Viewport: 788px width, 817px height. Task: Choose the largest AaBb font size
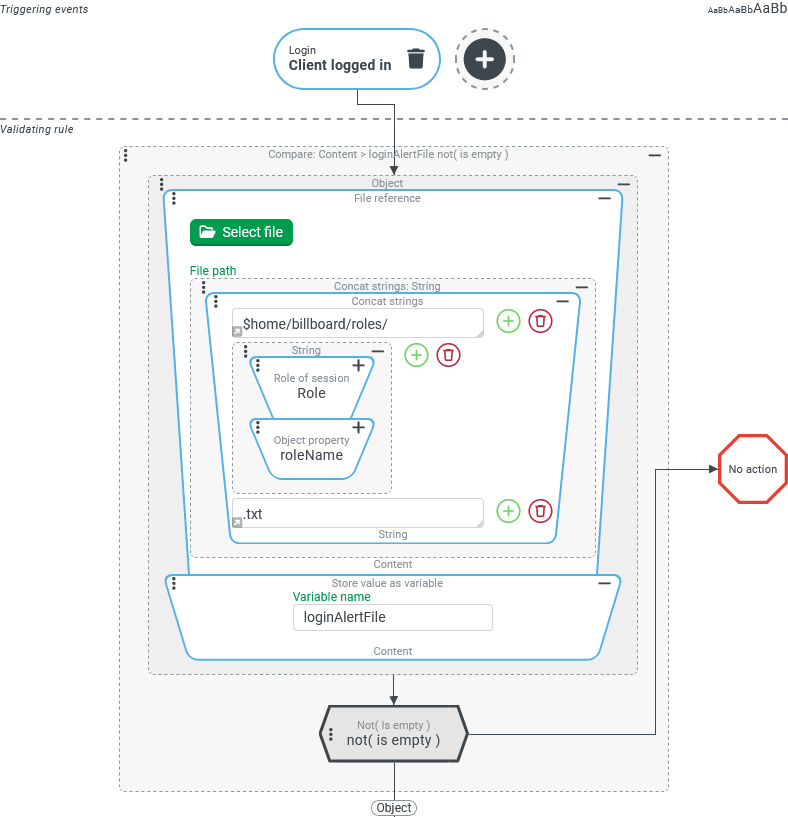click(x=770, y=8)
